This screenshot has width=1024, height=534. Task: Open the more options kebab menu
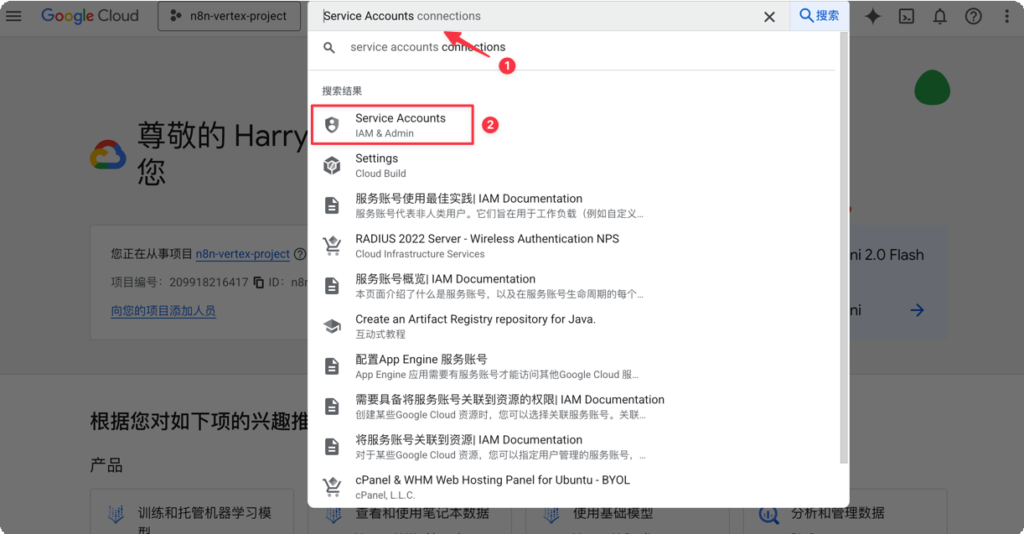pyautogui.click(x=1006, y=16)
